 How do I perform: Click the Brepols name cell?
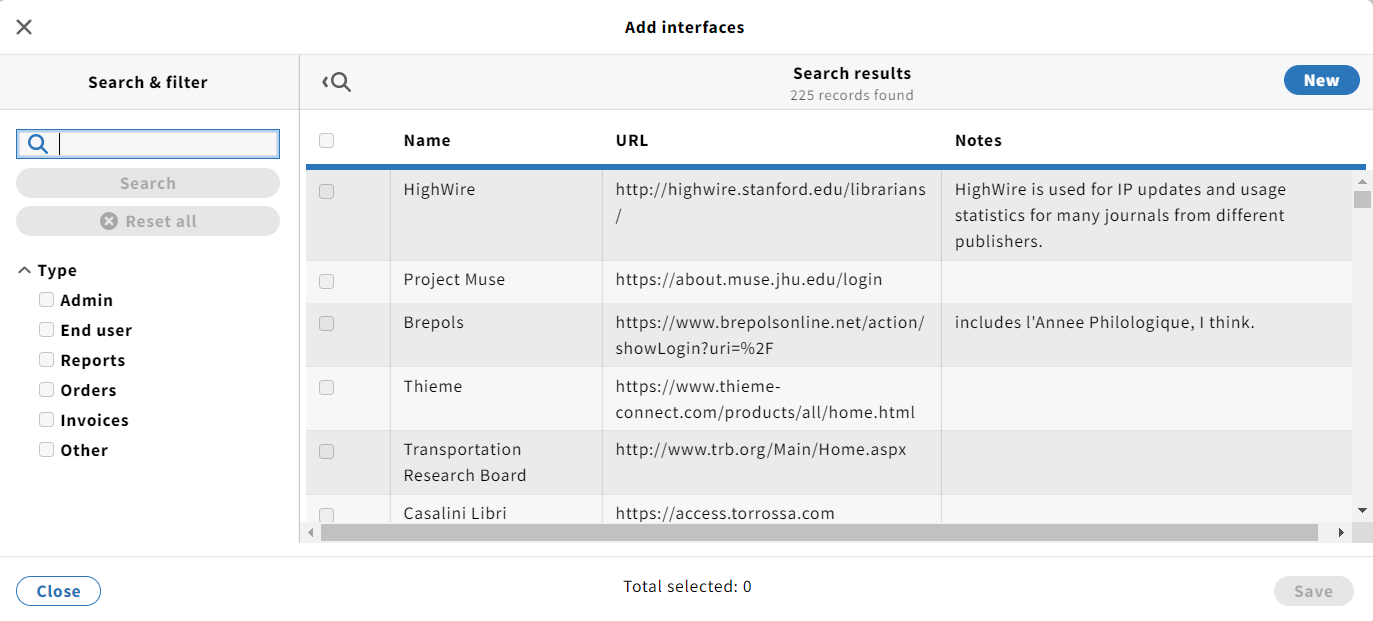(496, 335)
